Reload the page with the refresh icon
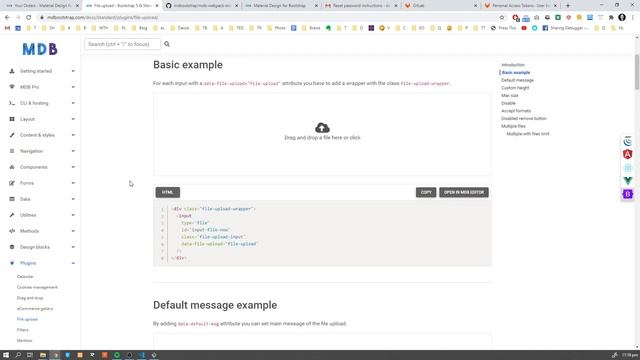Viewport: 640px width, 360px height. [29, 18]
